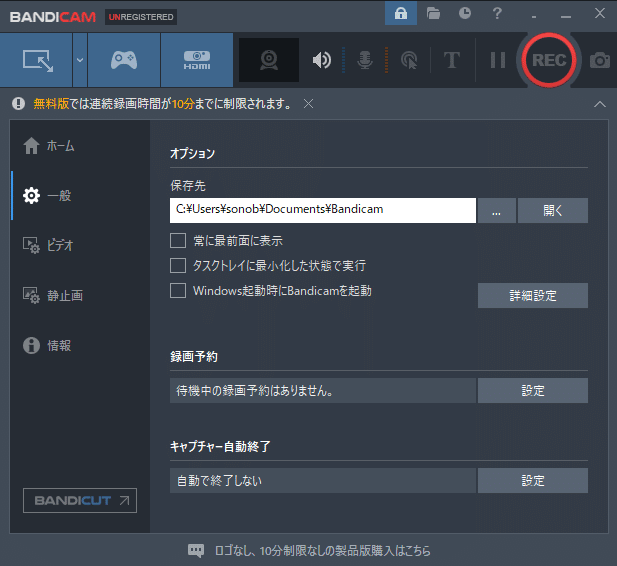Viewport: 617px width, 566px height.
Task: Open the BANDICUT link button
Action: point(80,500)
